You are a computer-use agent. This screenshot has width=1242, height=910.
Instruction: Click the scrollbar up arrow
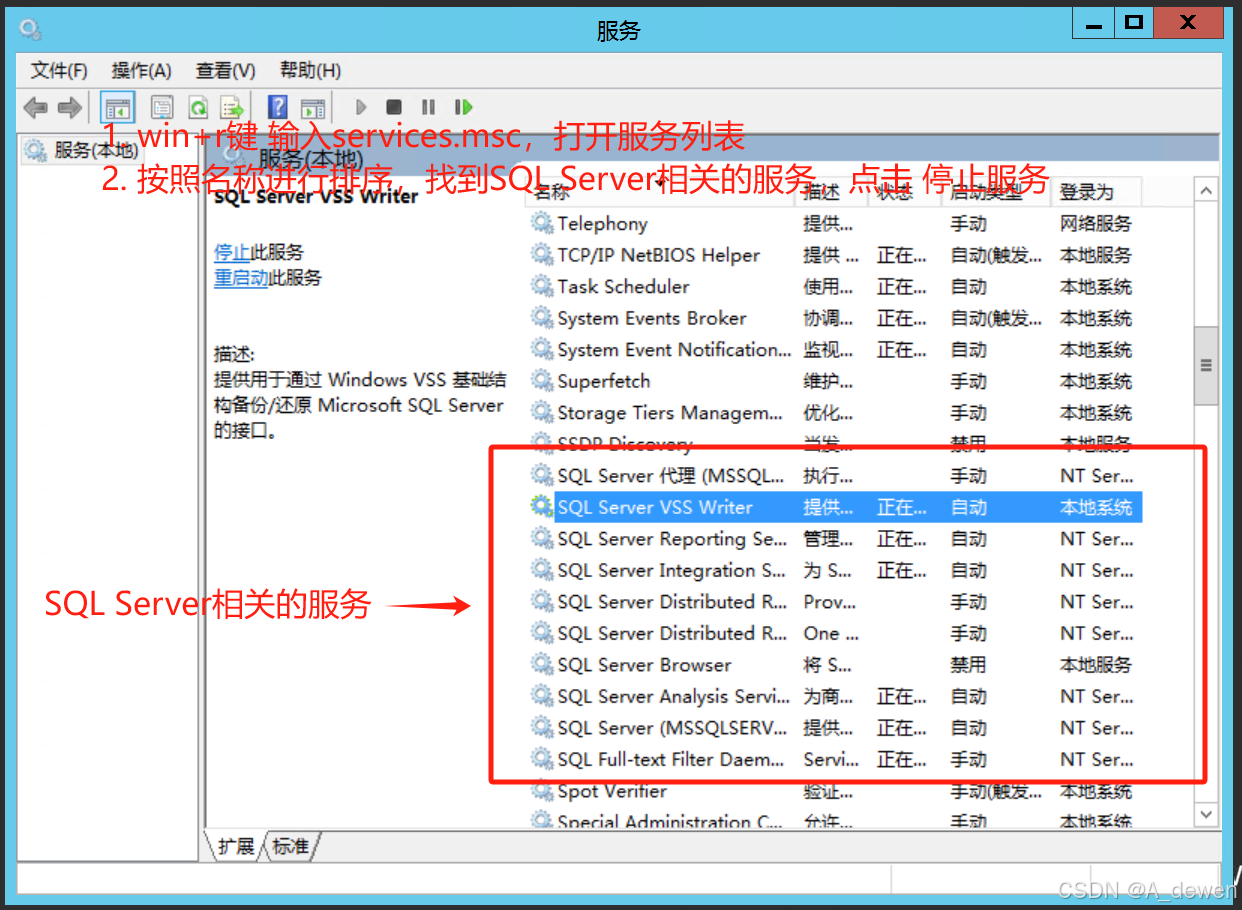pyautogui.click(x=1207, y=191)
